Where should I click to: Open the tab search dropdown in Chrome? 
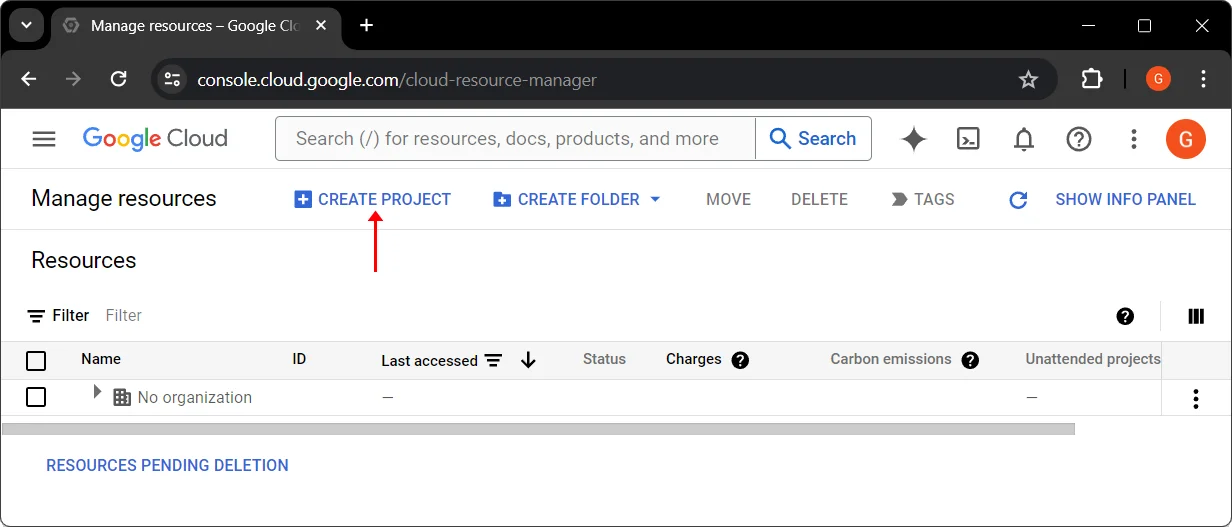[x=27, y=25]
